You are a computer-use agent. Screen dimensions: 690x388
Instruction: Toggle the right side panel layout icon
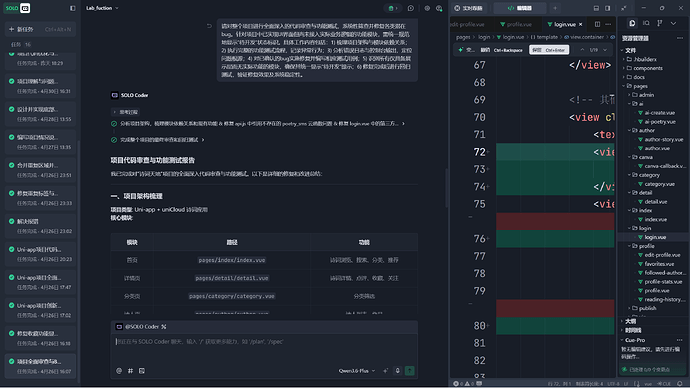tap(608, 8)
